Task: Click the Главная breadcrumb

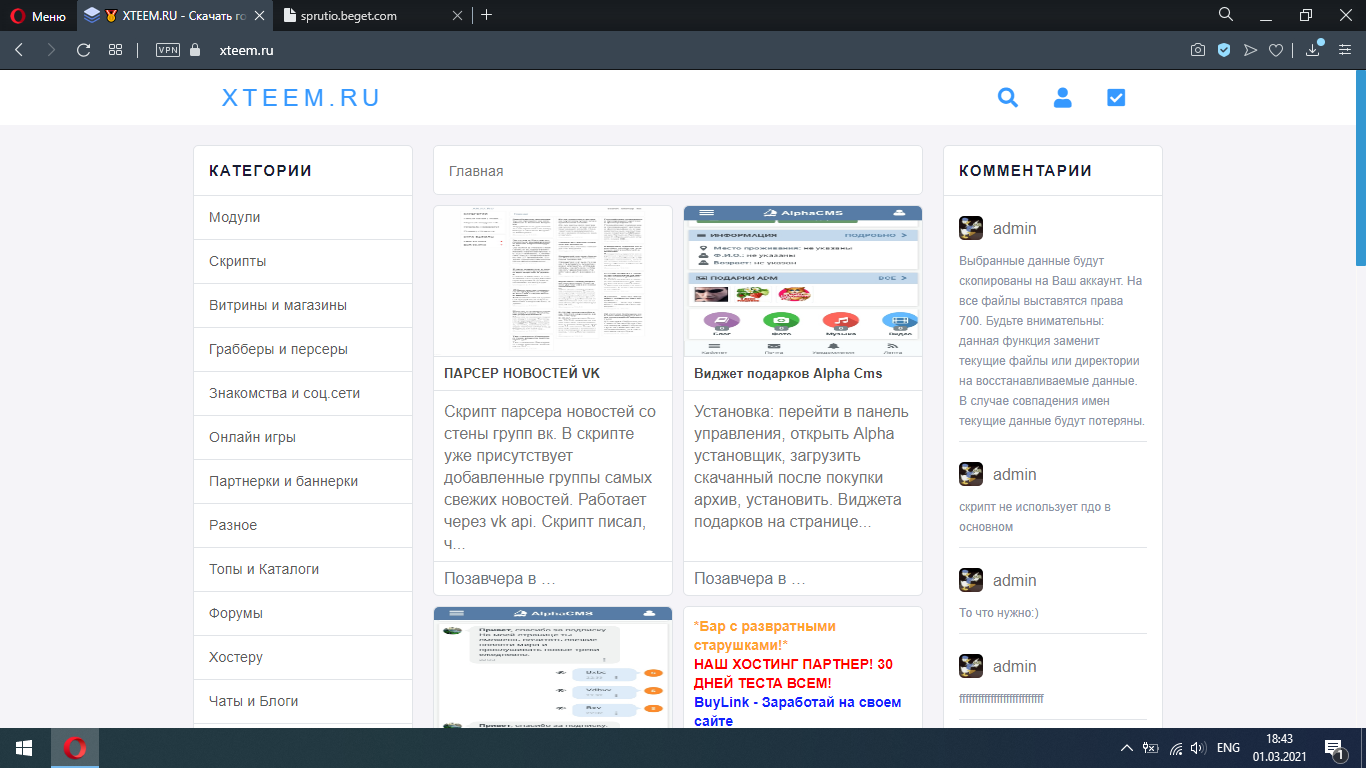Action: (x=476, y=171)
